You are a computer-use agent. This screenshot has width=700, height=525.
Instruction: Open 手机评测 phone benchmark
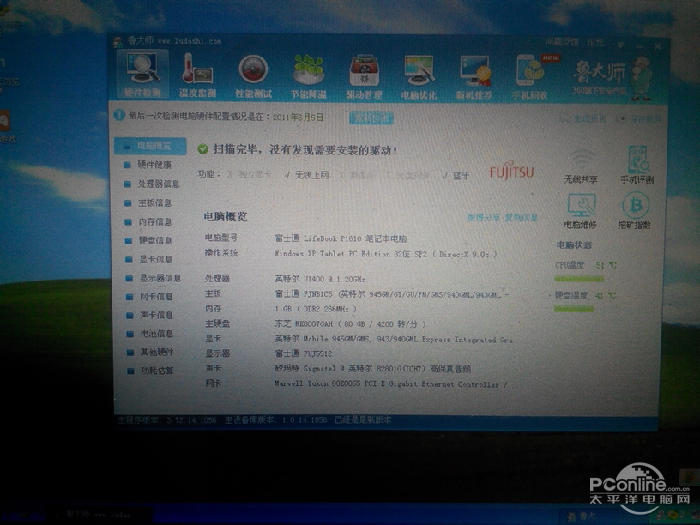point(637,165)
